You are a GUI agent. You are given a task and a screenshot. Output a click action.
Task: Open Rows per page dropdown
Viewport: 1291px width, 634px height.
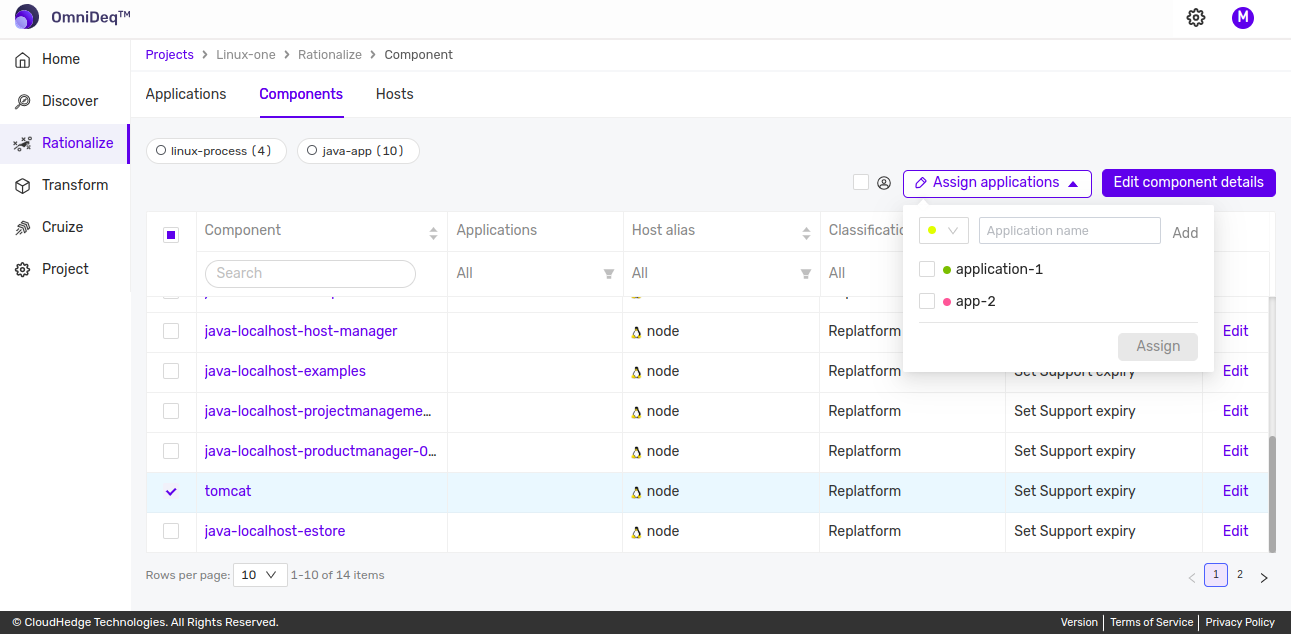[260, 575]
